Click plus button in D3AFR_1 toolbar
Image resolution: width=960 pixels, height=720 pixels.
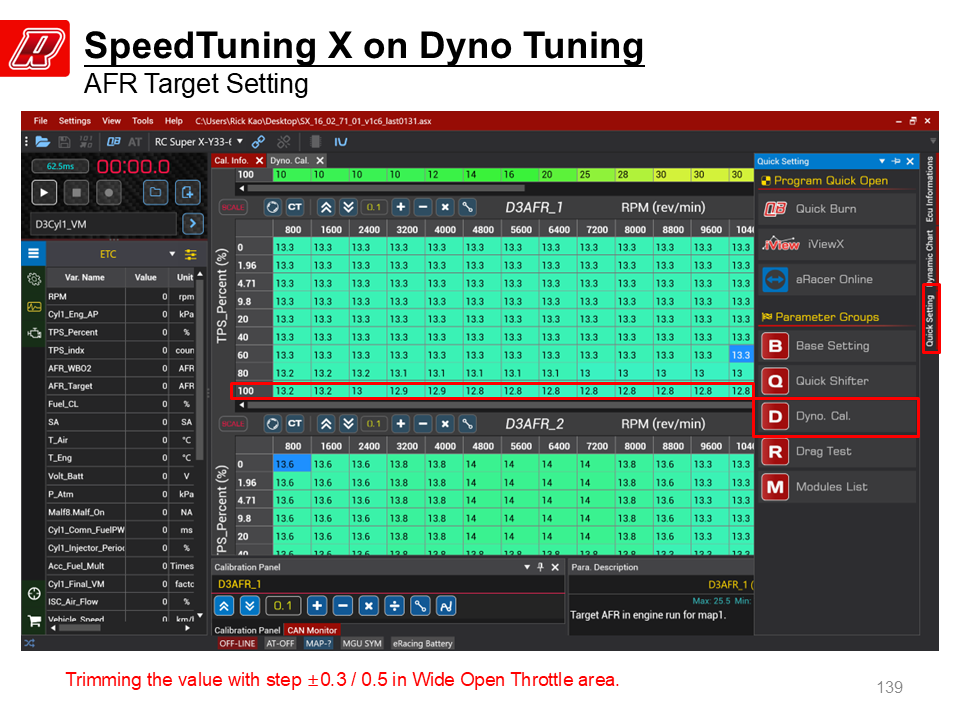[x=400, y=207]
